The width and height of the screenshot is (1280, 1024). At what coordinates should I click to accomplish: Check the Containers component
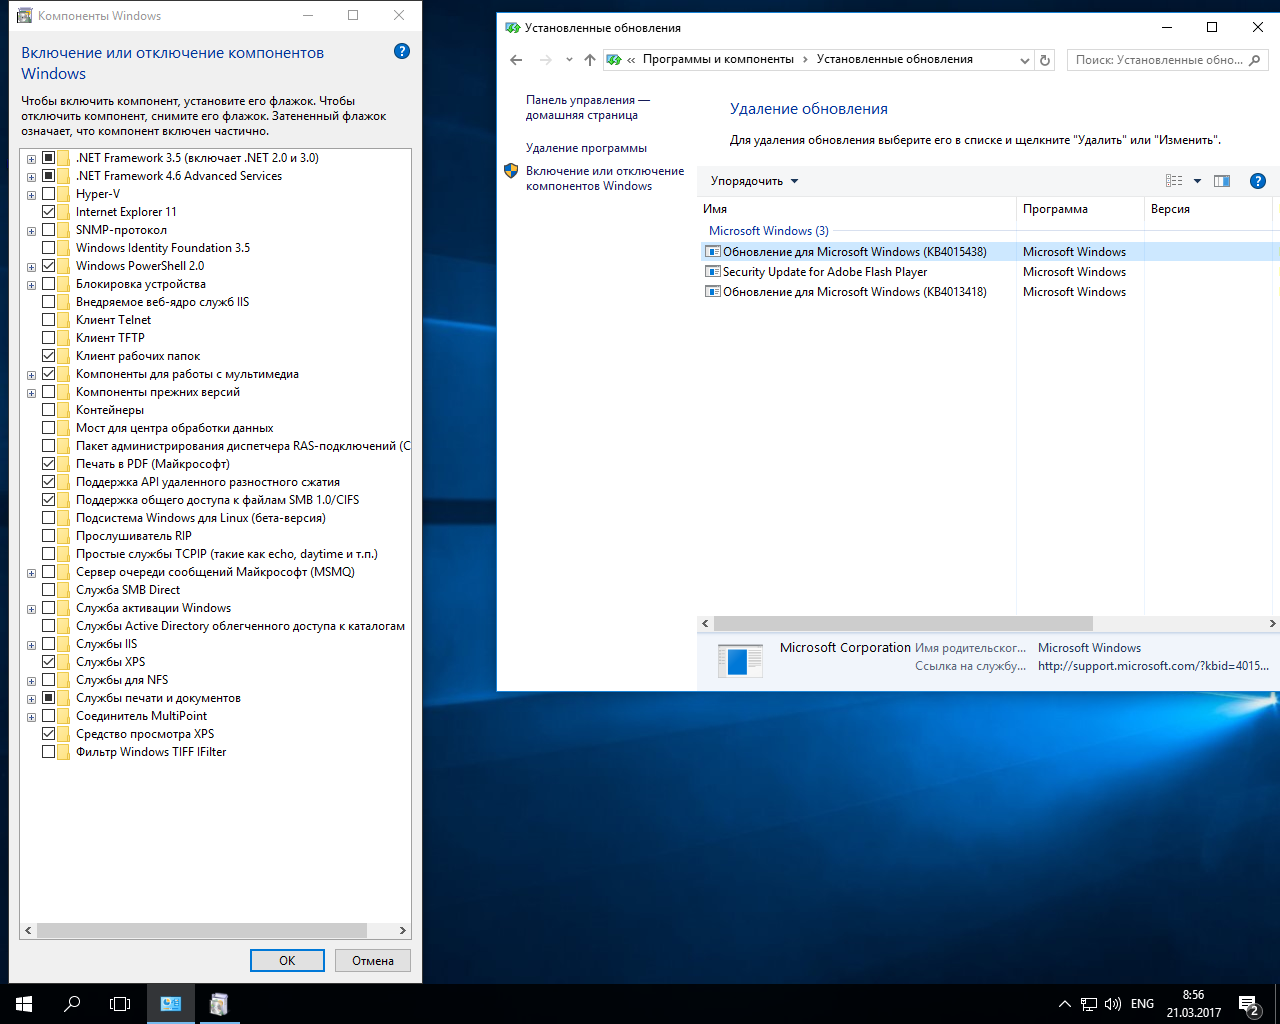48,410
